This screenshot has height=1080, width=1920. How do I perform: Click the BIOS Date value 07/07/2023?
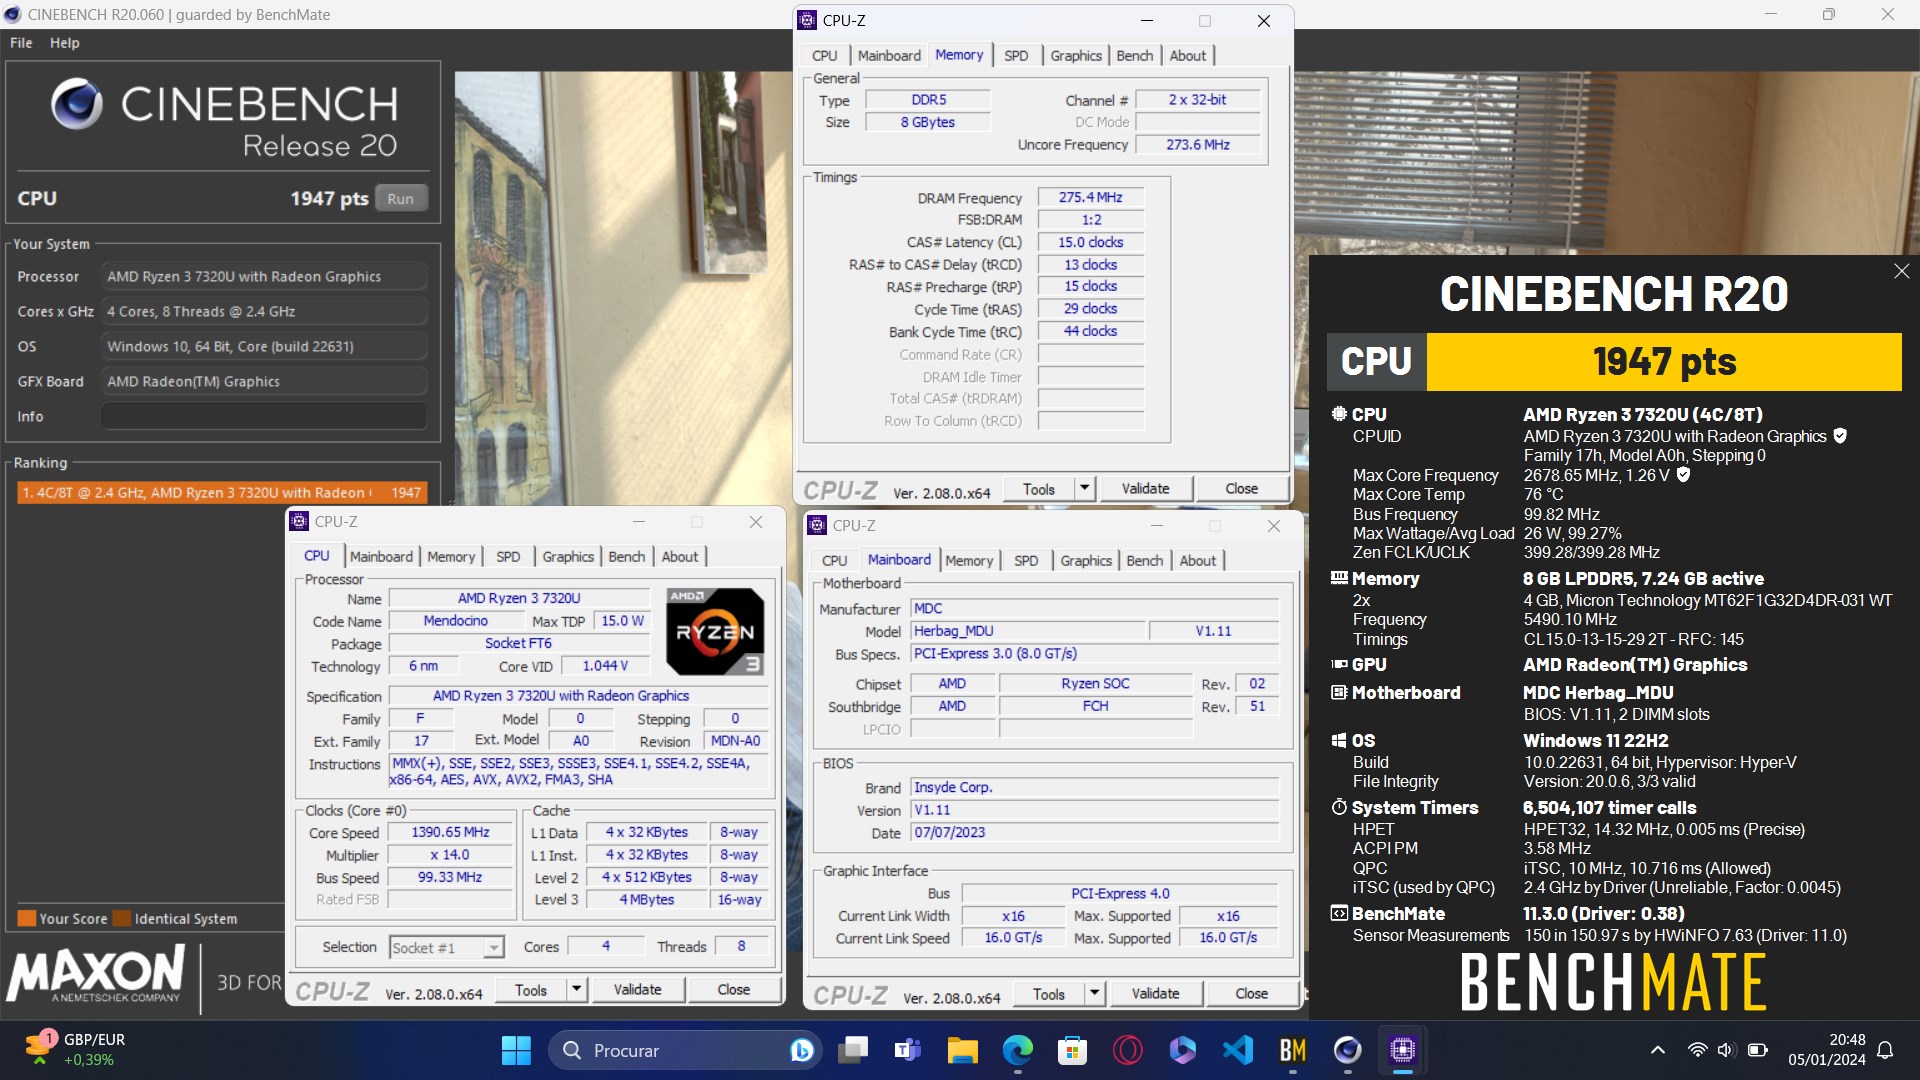tap(1094, 832)
